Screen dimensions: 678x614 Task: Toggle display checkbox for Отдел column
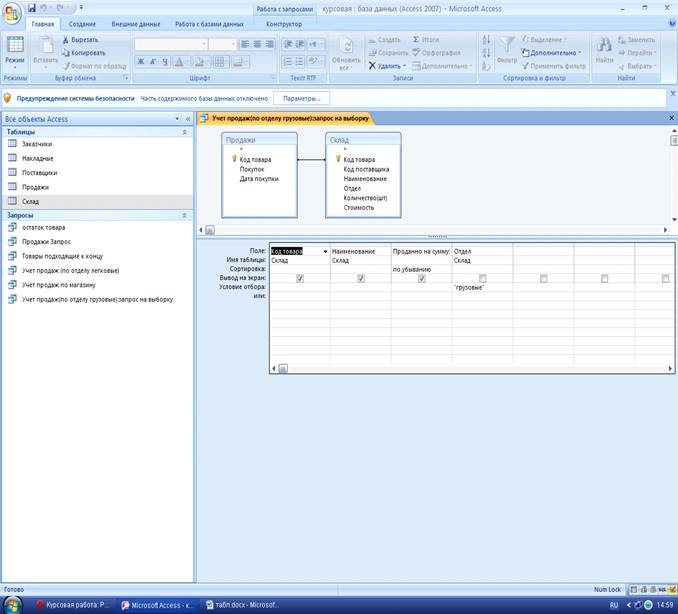click(482, 278)
